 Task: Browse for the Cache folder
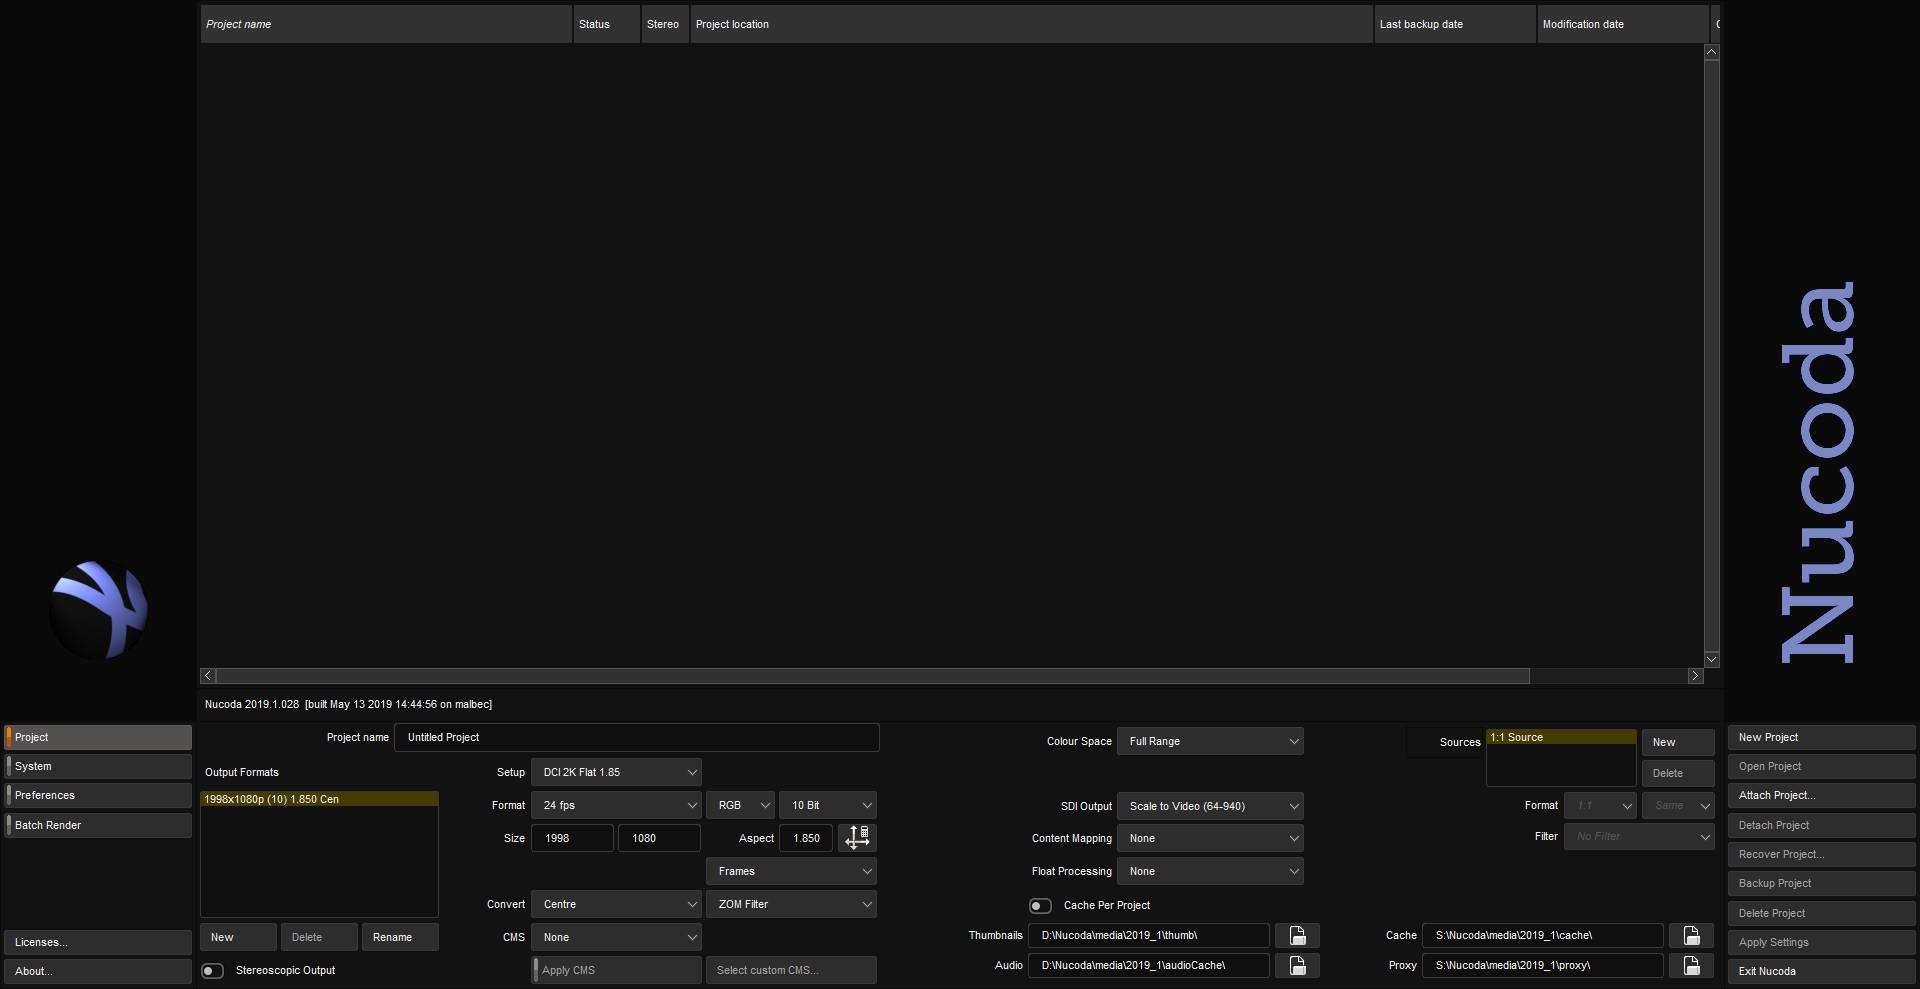1691,936
